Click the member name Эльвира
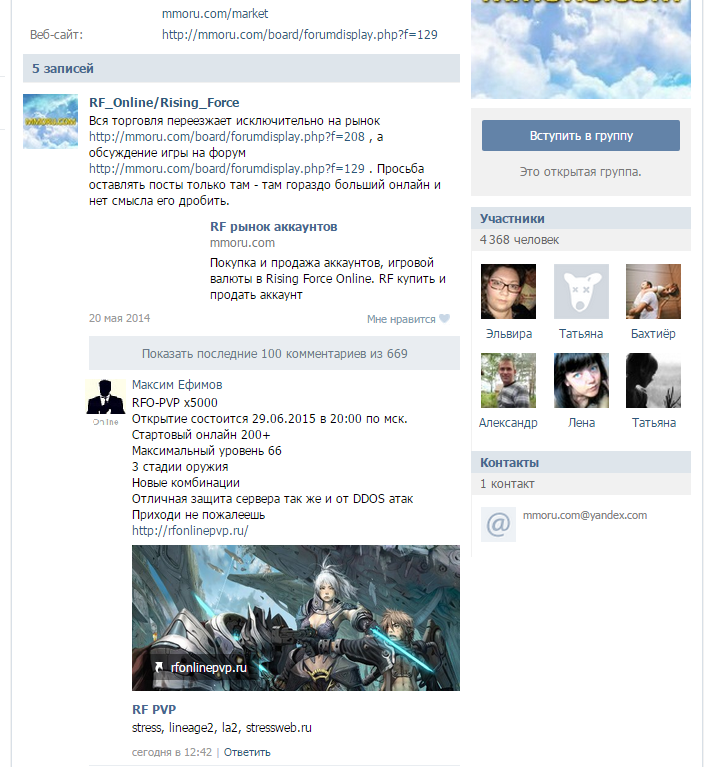Screen dimensions: 713x767 click(509, 334)
